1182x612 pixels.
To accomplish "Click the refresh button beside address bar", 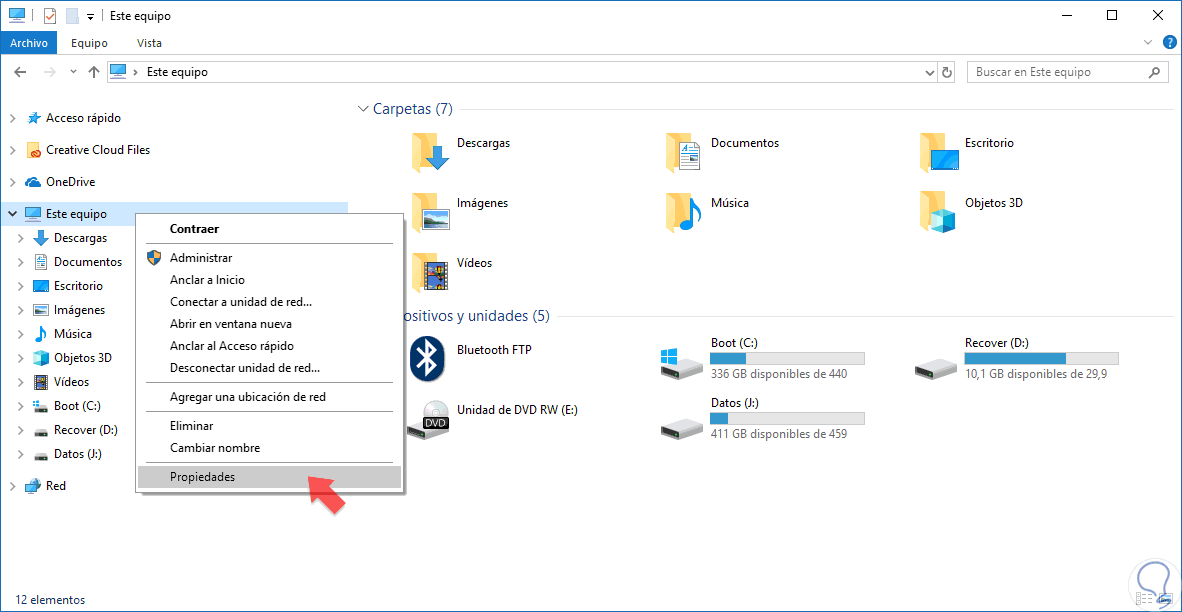I will [x=947, y=72].
